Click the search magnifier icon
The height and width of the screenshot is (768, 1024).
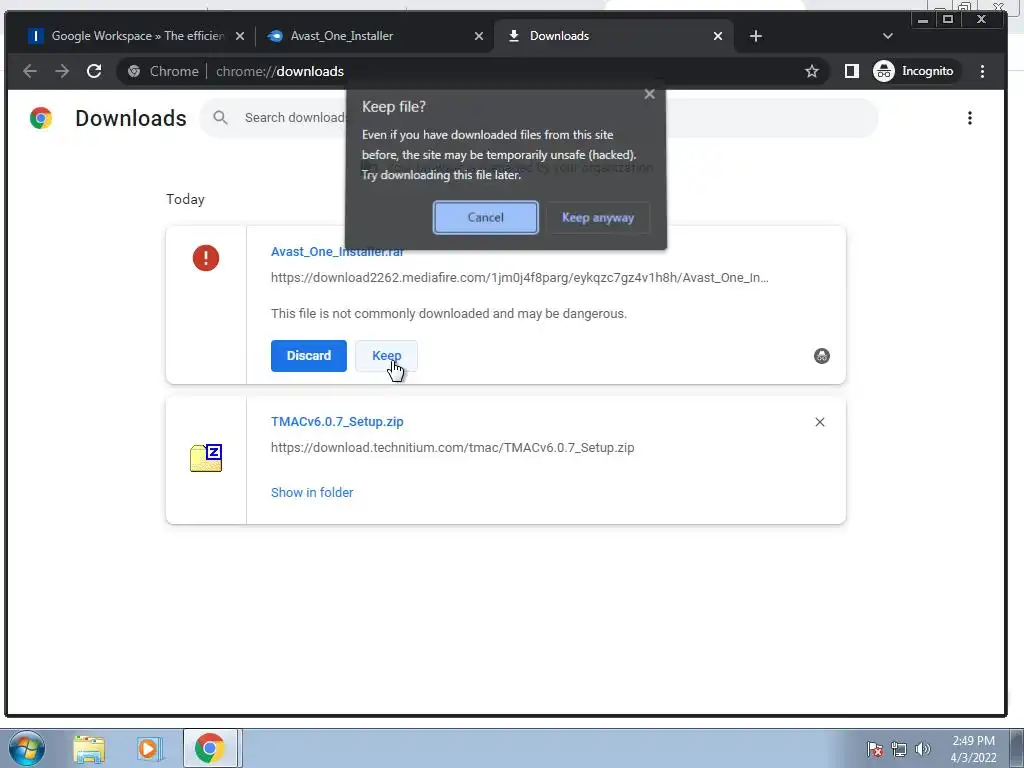pos(220,118)
